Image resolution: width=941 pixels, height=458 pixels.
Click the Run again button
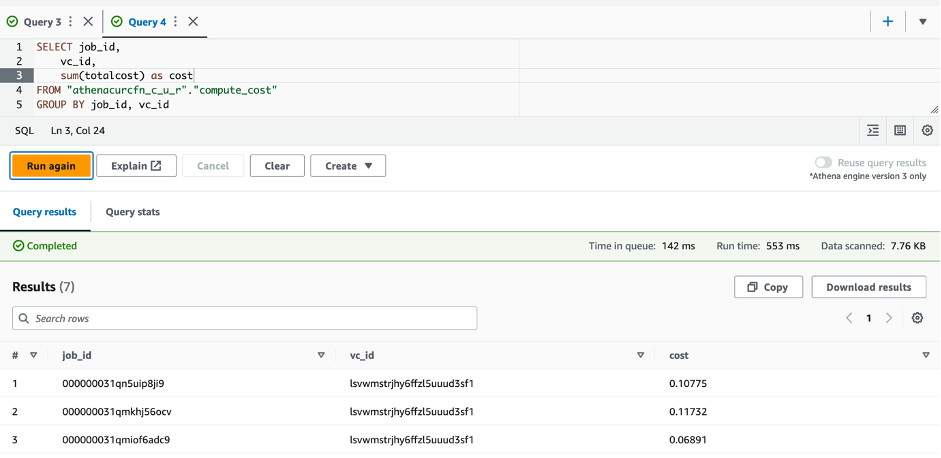(51, 166)
